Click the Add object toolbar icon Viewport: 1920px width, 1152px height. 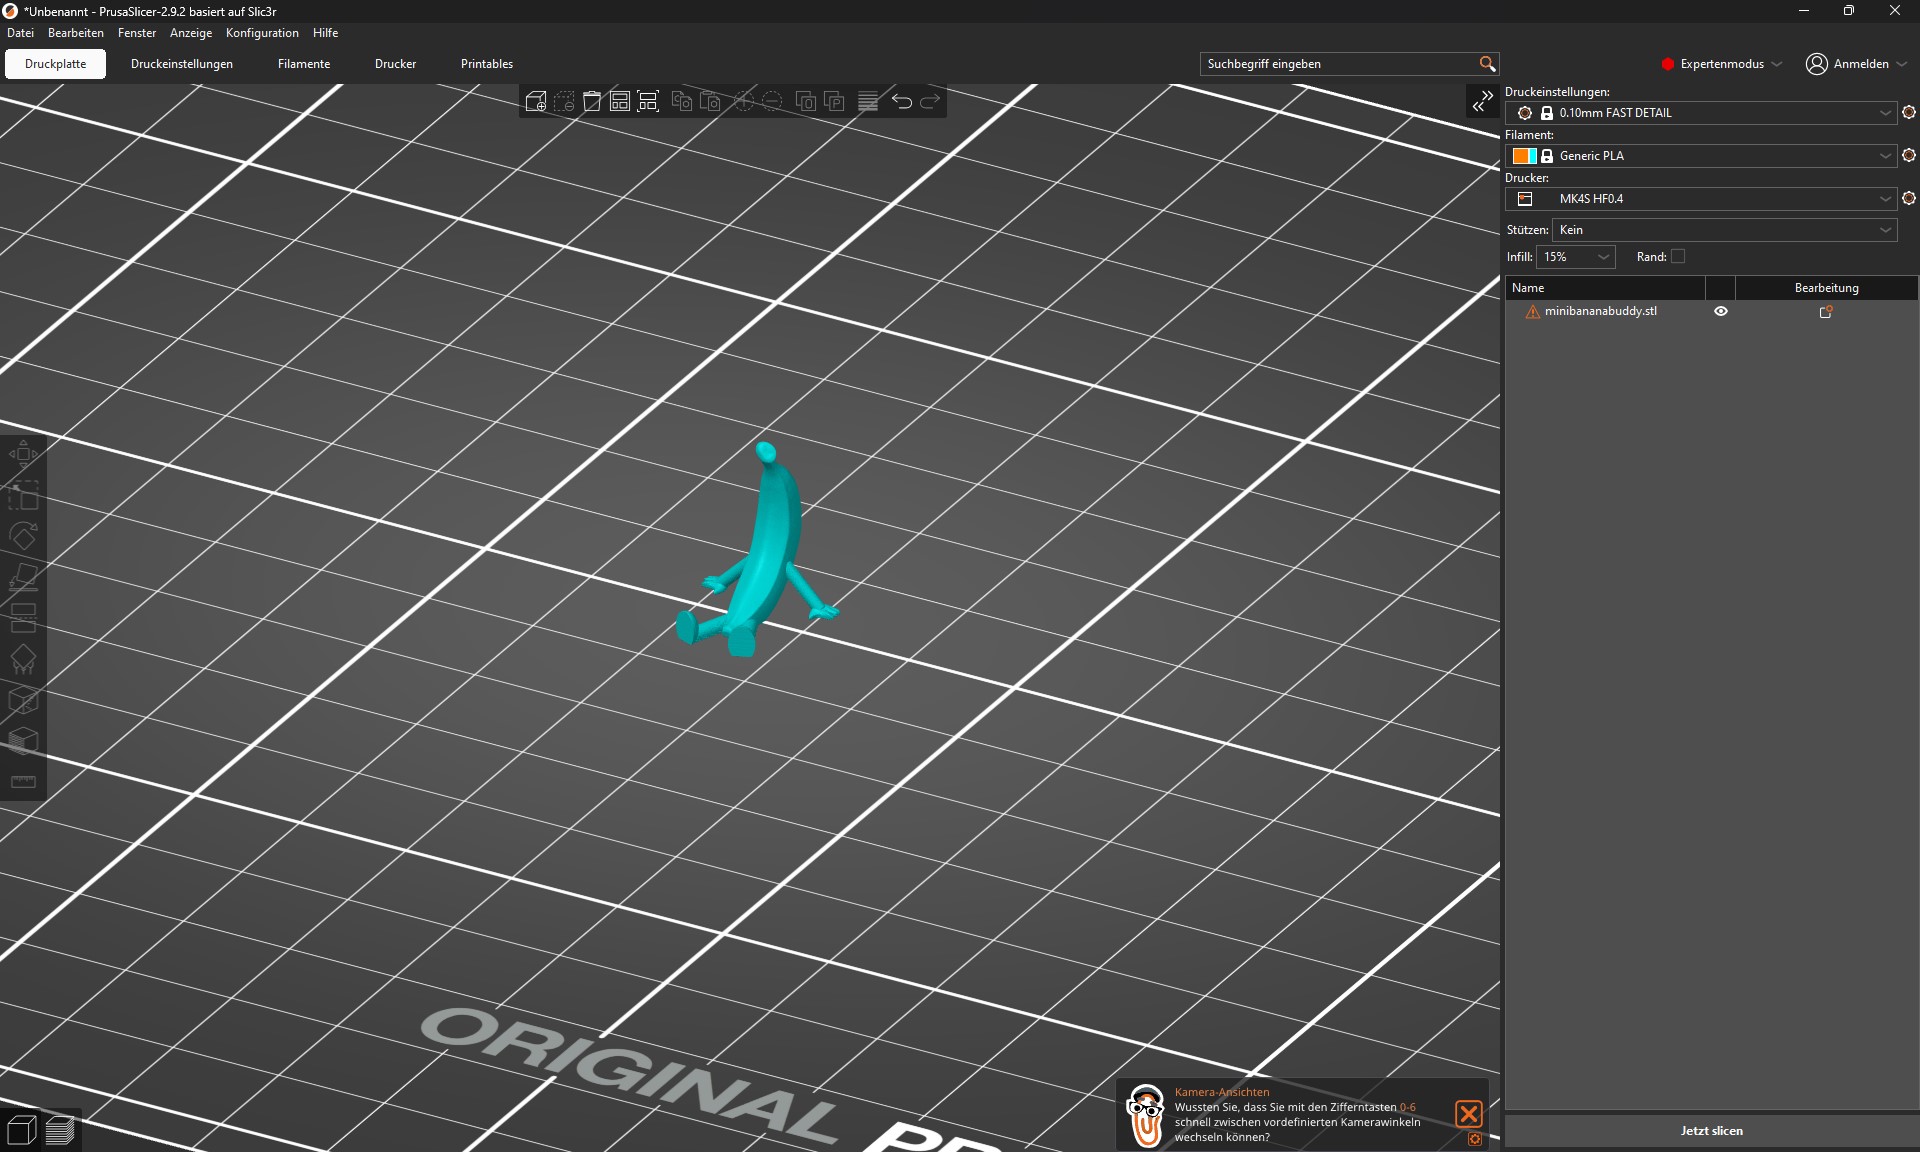[536, 101]
